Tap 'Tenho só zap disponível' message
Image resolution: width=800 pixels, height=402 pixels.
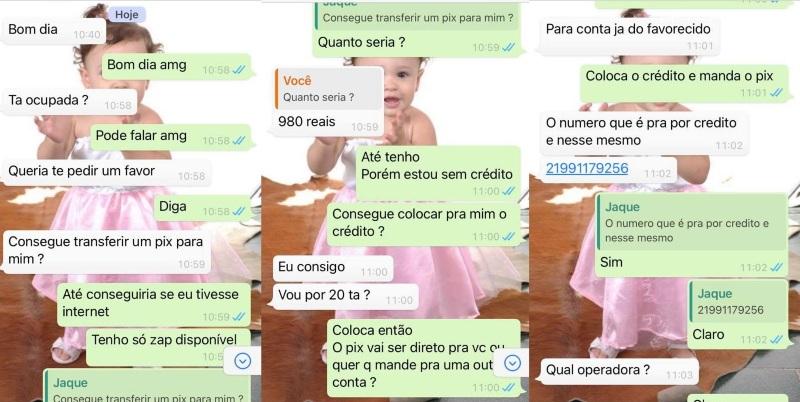tap(168, 347)
